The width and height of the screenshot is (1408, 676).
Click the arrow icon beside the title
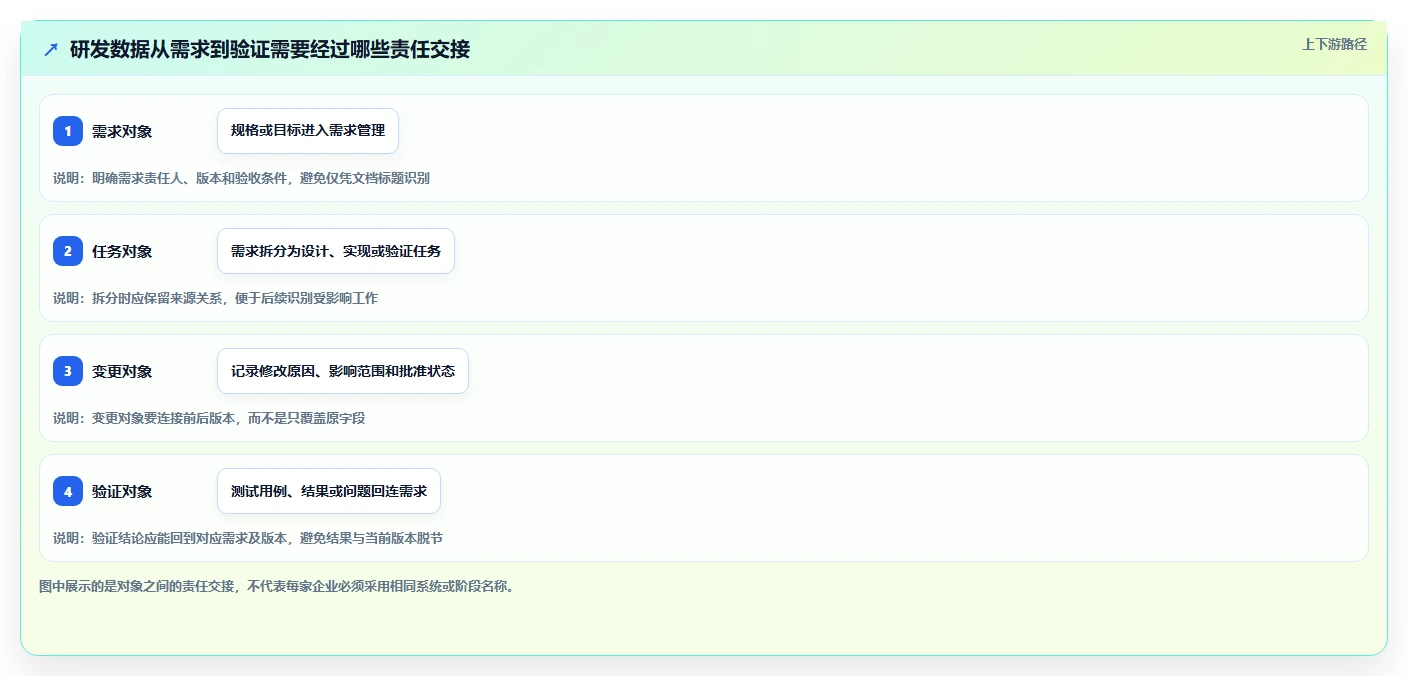(51, 49)
